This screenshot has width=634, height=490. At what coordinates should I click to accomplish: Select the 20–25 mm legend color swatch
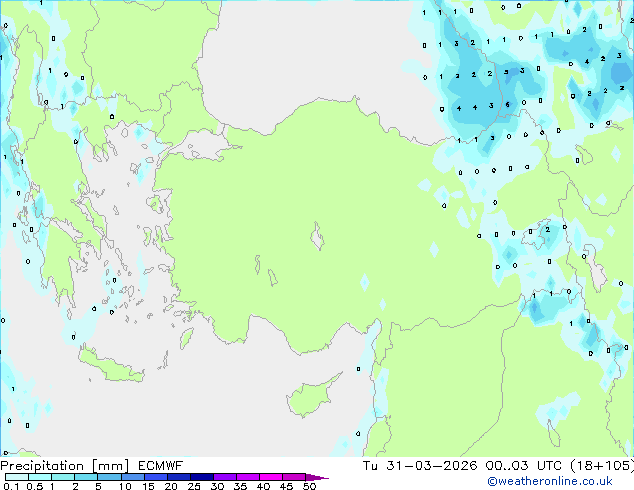point(179,477)
